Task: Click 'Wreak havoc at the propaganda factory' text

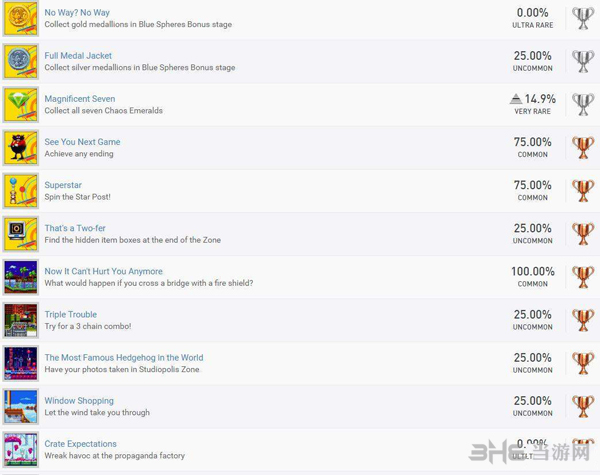Action: [114, 456]
